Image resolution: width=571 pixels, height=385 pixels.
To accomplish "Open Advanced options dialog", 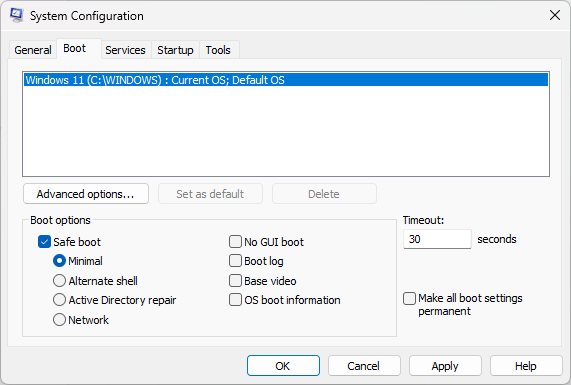I will (86, 194).
